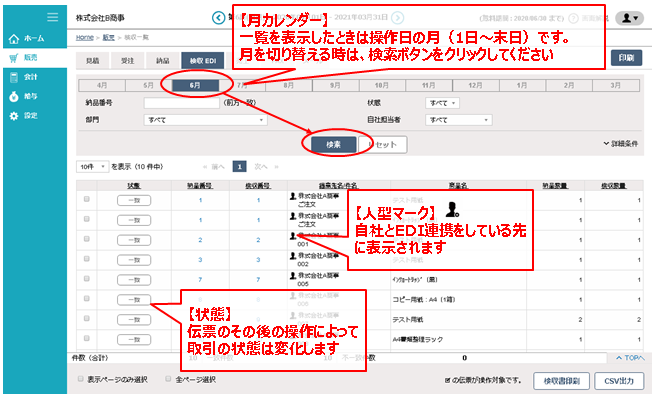Follow the 販売 breadcrumb link
The height and width of the screenshot is (394, 653).
pos(108,37)
